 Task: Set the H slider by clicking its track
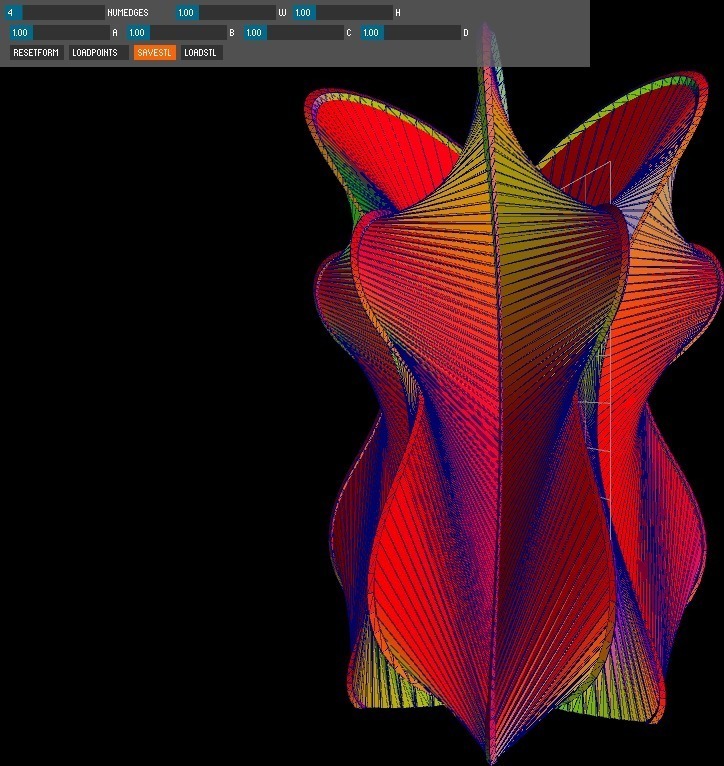[342, 13]
